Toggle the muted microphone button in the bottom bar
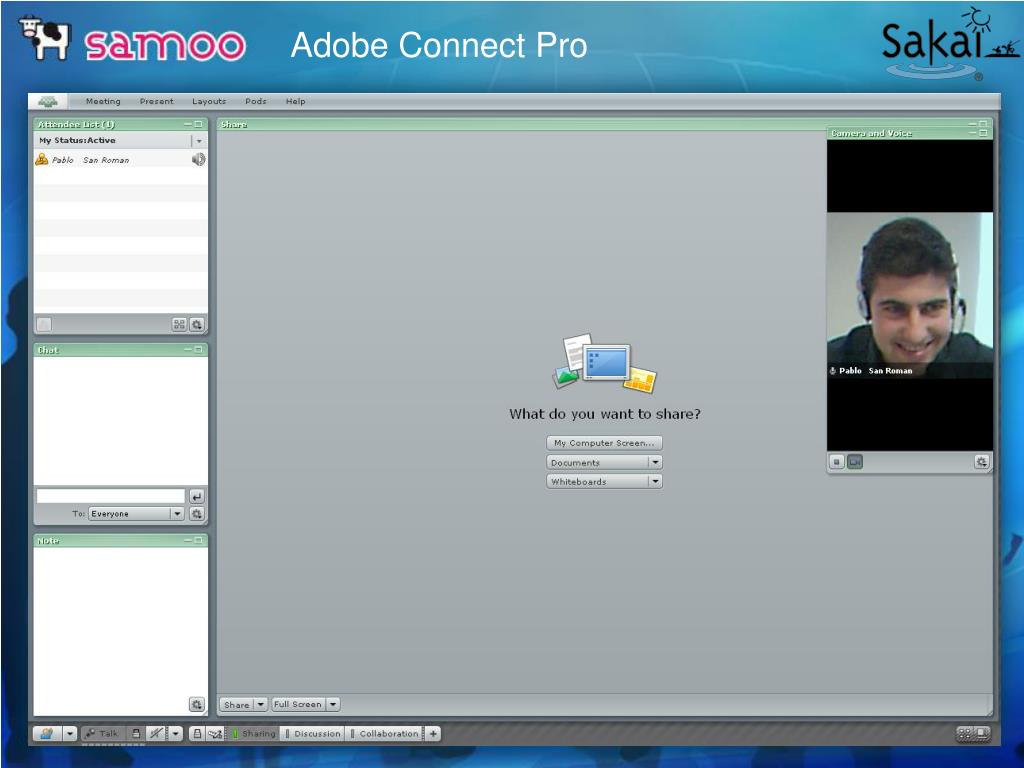The height and width of the screenshot is (768, 1024). pyautogui.click(x=156, y=733)
